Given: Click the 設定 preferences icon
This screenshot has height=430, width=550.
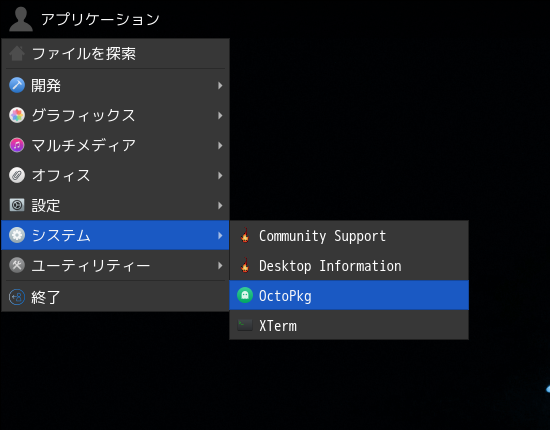Looking at the screenshot, I should click(x=17, y=205).
